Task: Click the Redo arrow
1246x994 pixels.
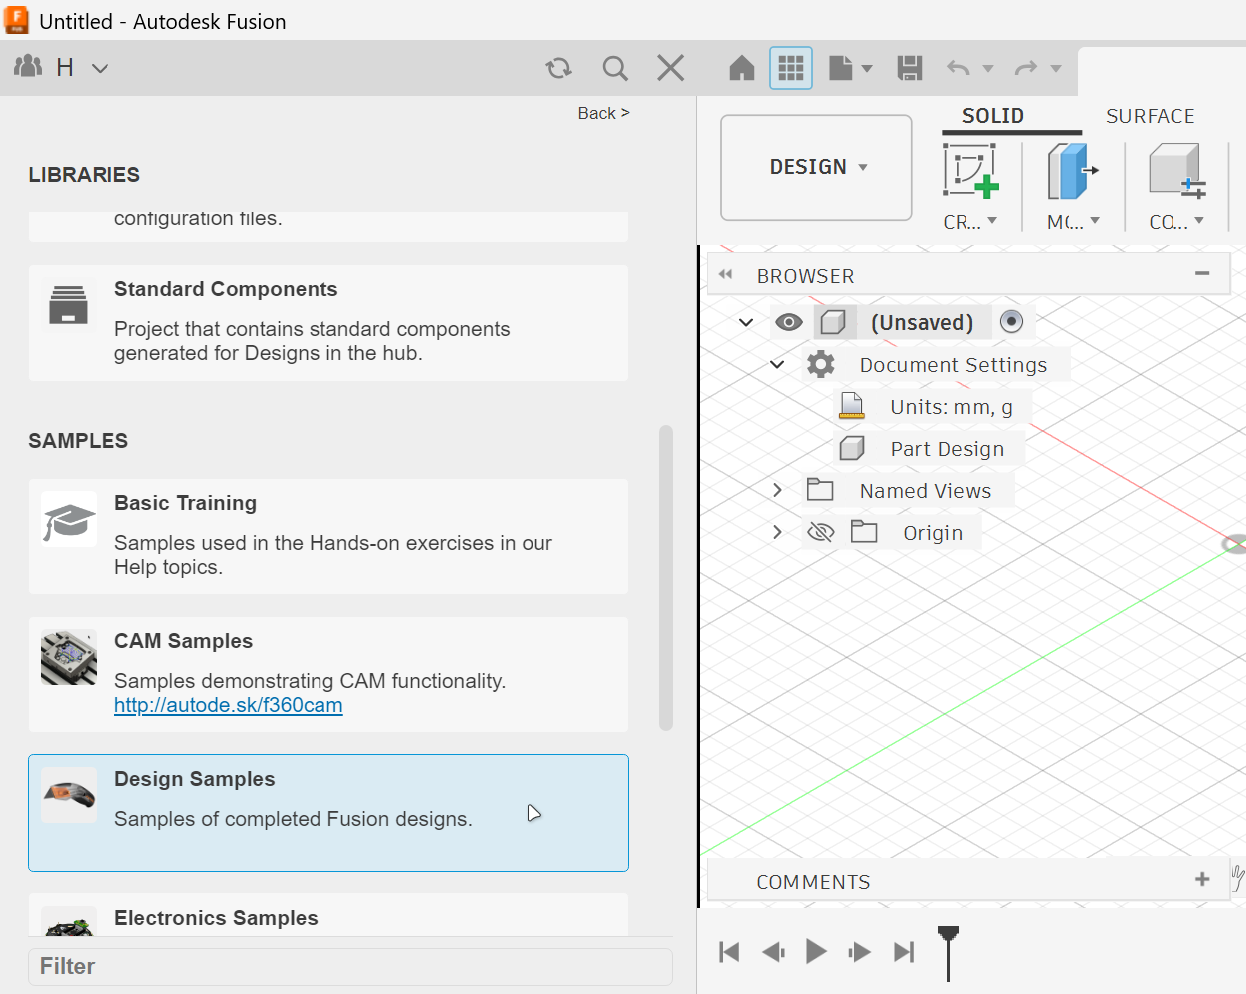Action: 1026,68
